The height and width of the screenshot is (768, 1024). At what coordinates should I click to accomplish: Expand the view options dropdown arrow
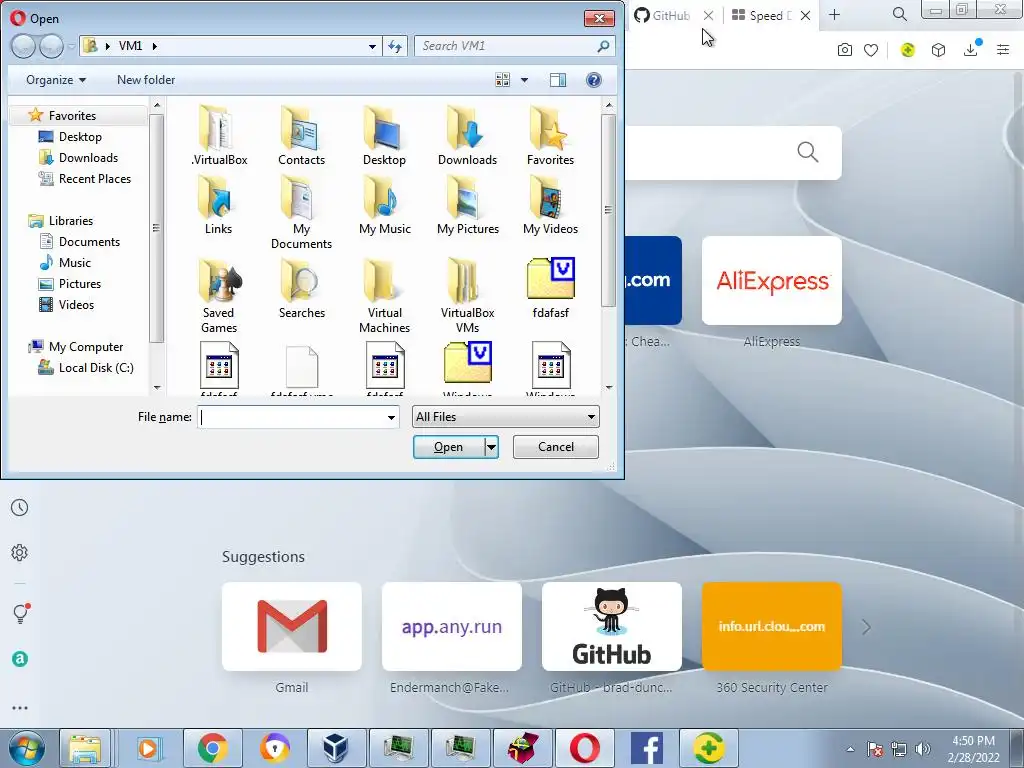click(524, 80)
